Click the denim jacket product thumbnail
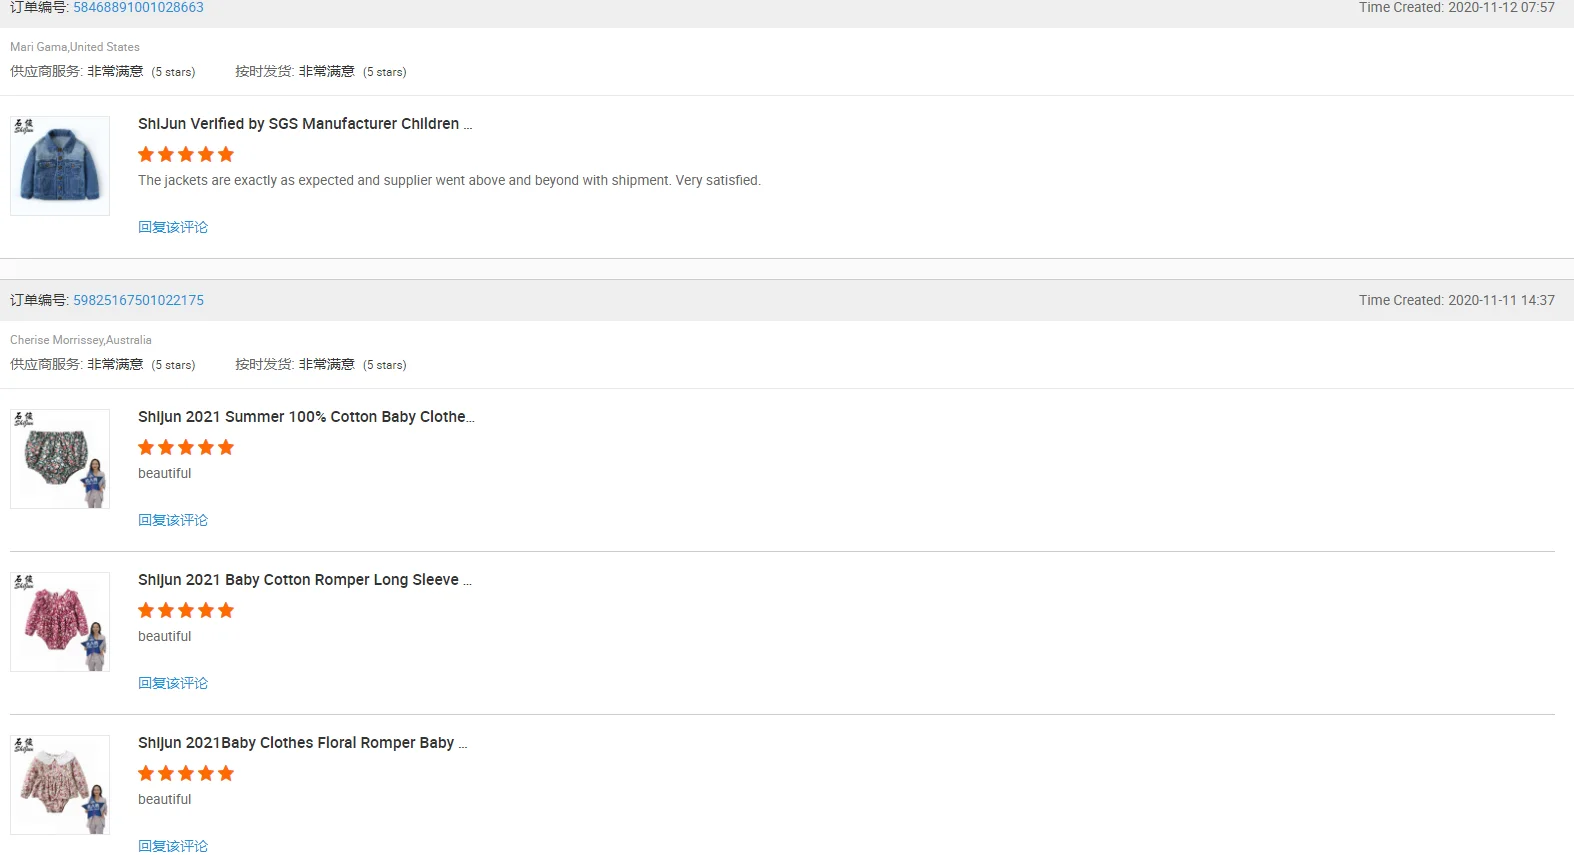The height and width of the screenshot is (855, 1574). click(60, 166)
